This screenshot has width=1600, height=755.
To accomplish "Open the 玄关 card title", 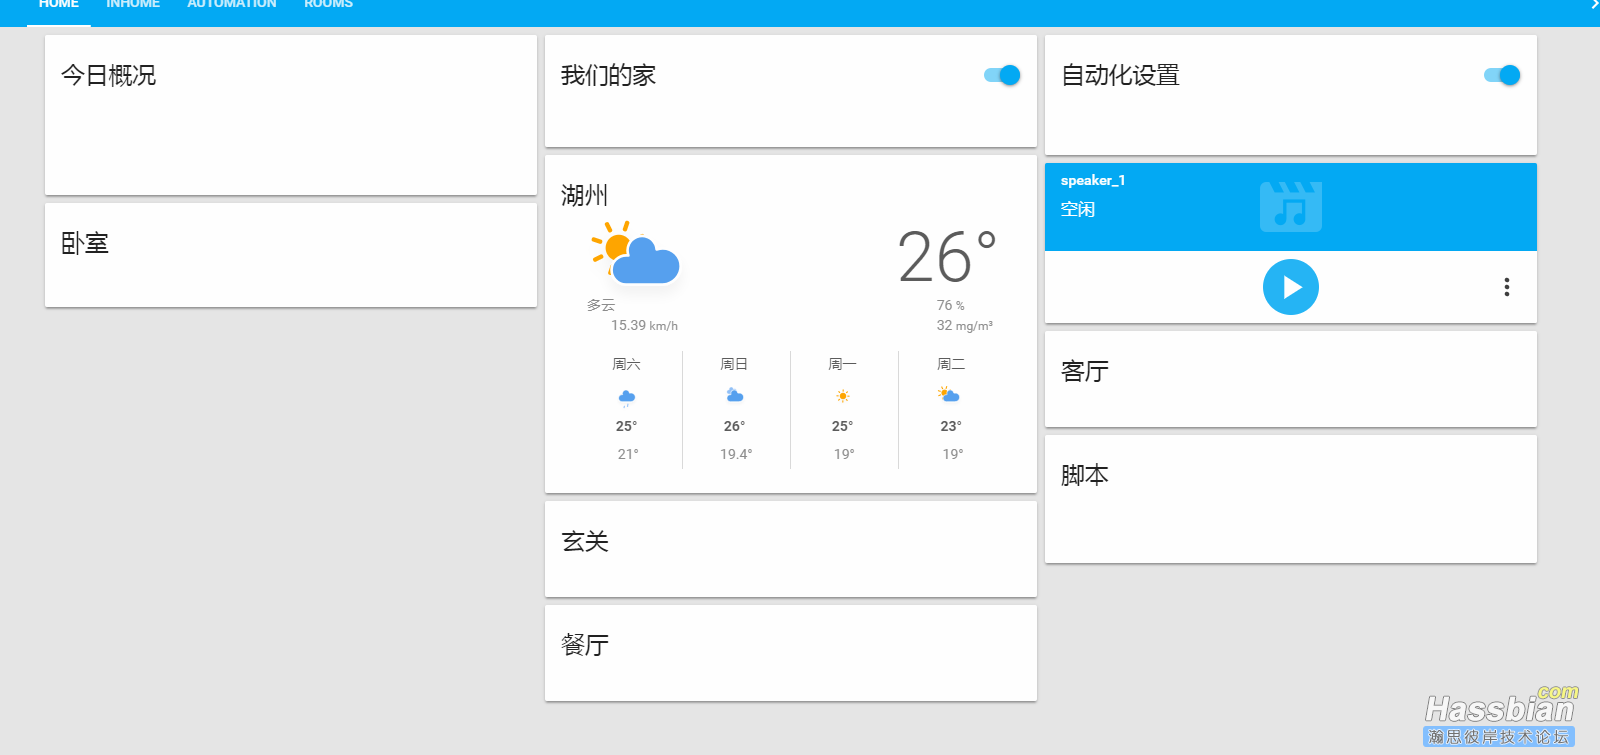I will 585,542.
